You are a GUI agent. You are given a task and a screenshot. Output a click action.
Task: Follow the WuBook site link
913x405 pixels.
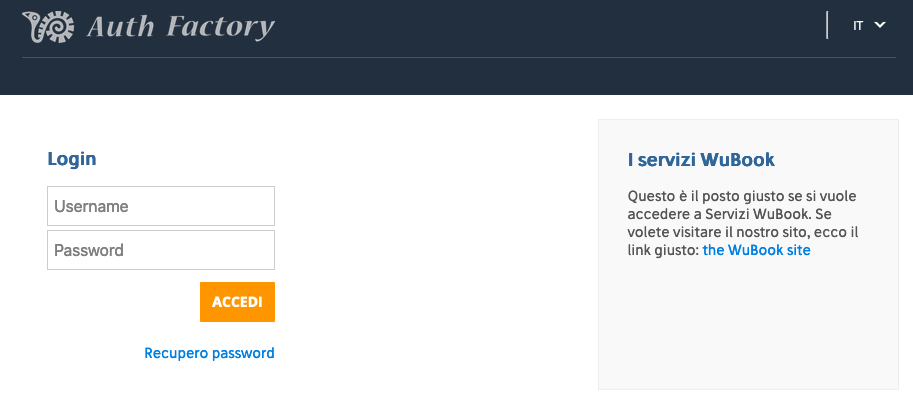point(756,250)
